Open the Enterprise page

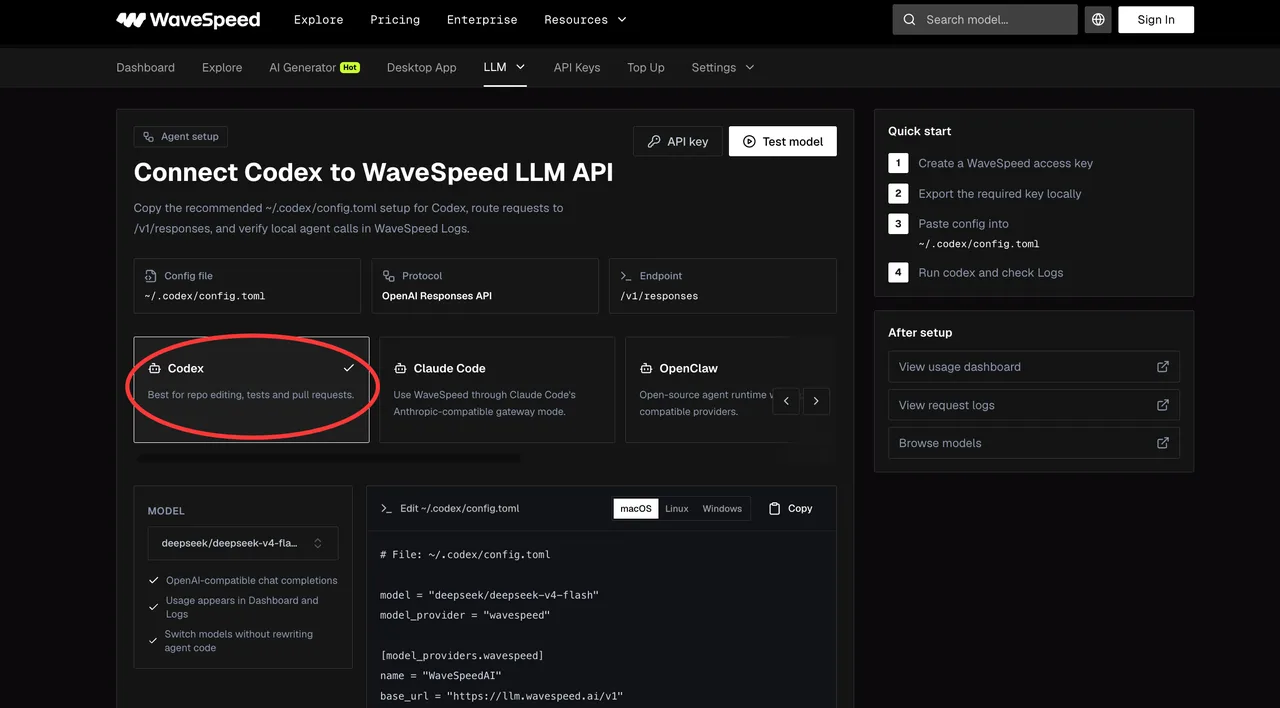coord(482,19)
